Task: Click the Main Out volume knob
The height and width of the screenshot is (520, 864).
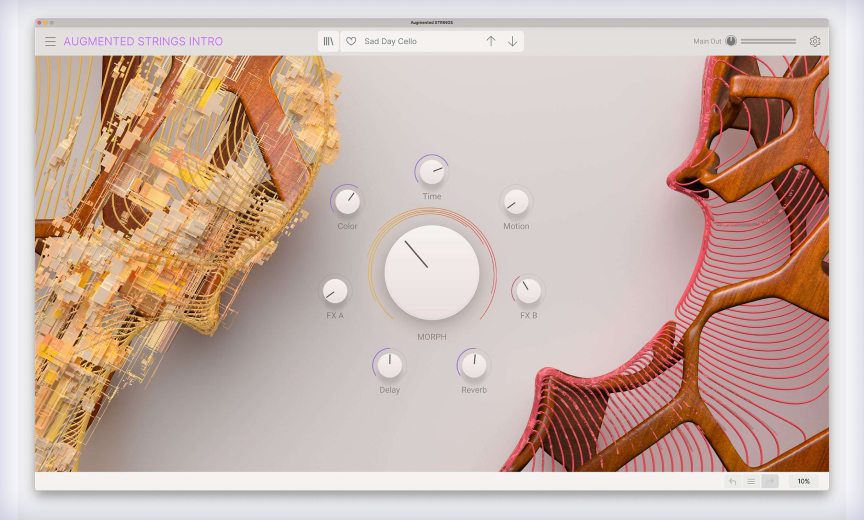Action: [x=731, y=41]
